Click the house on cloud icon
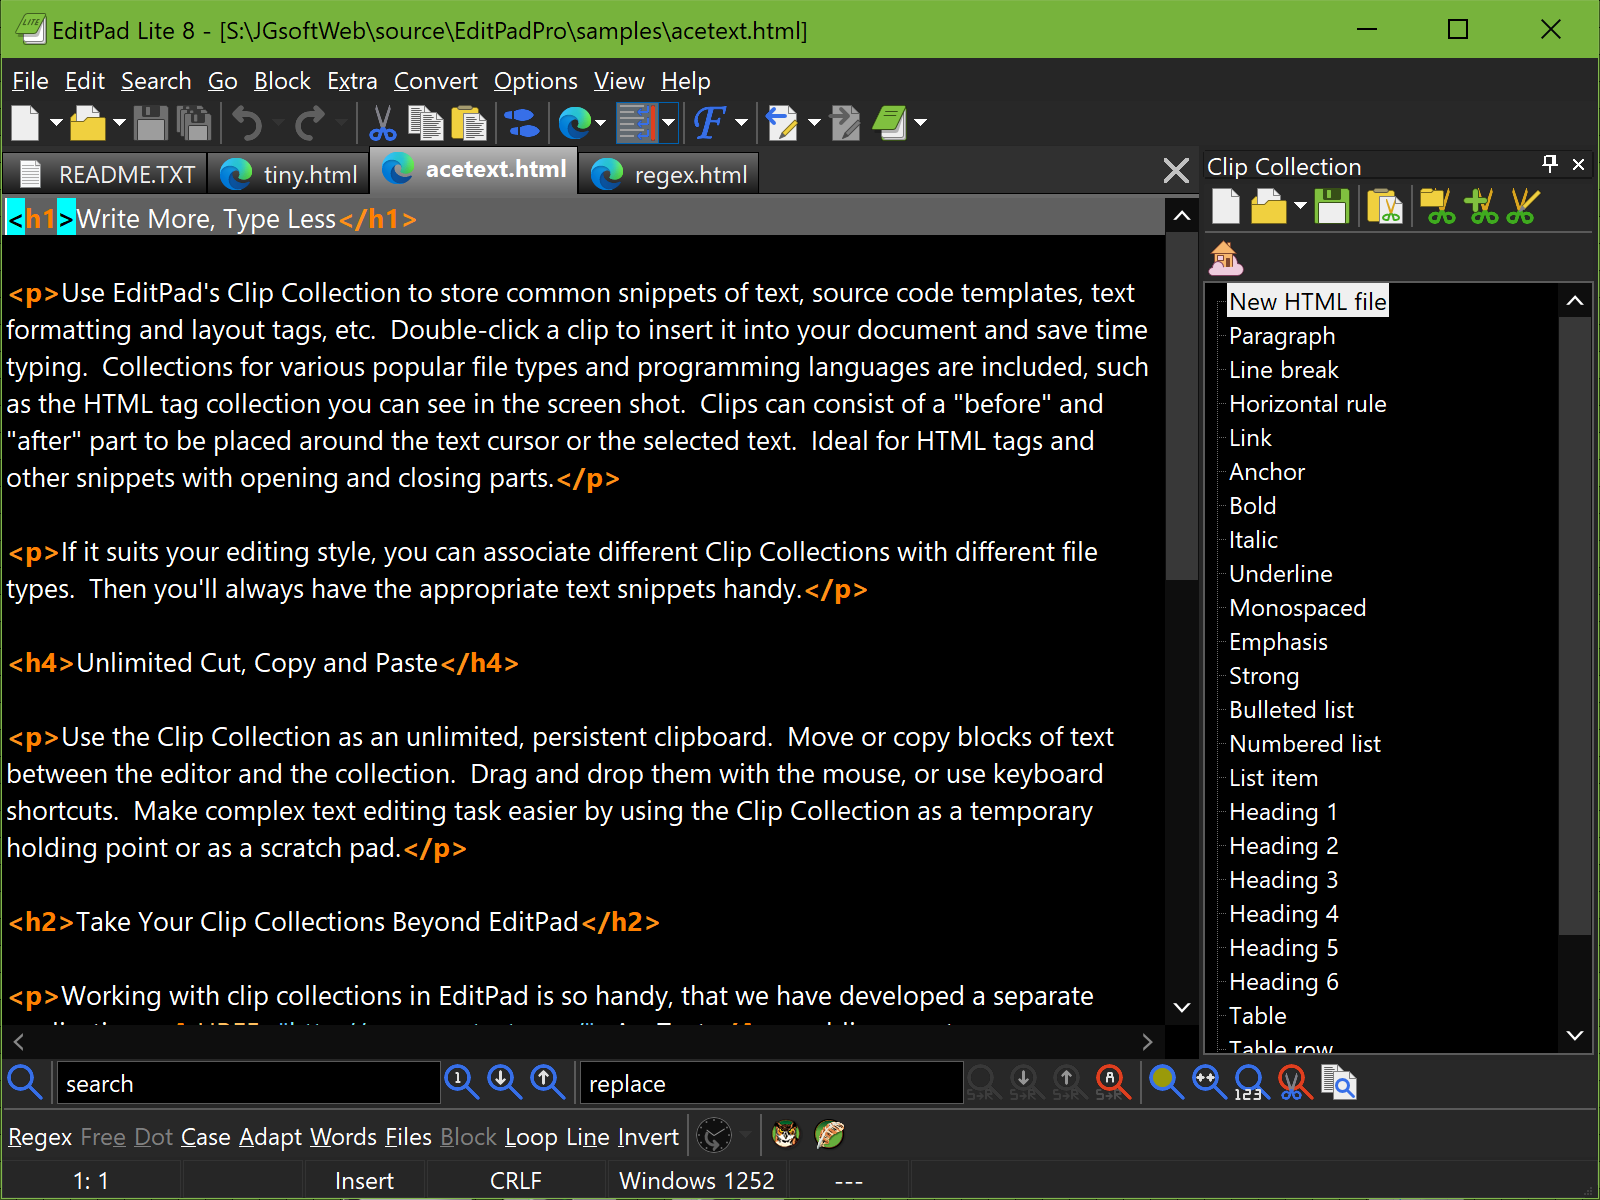1600x1200 pixels. click(x=1225, y=258)
